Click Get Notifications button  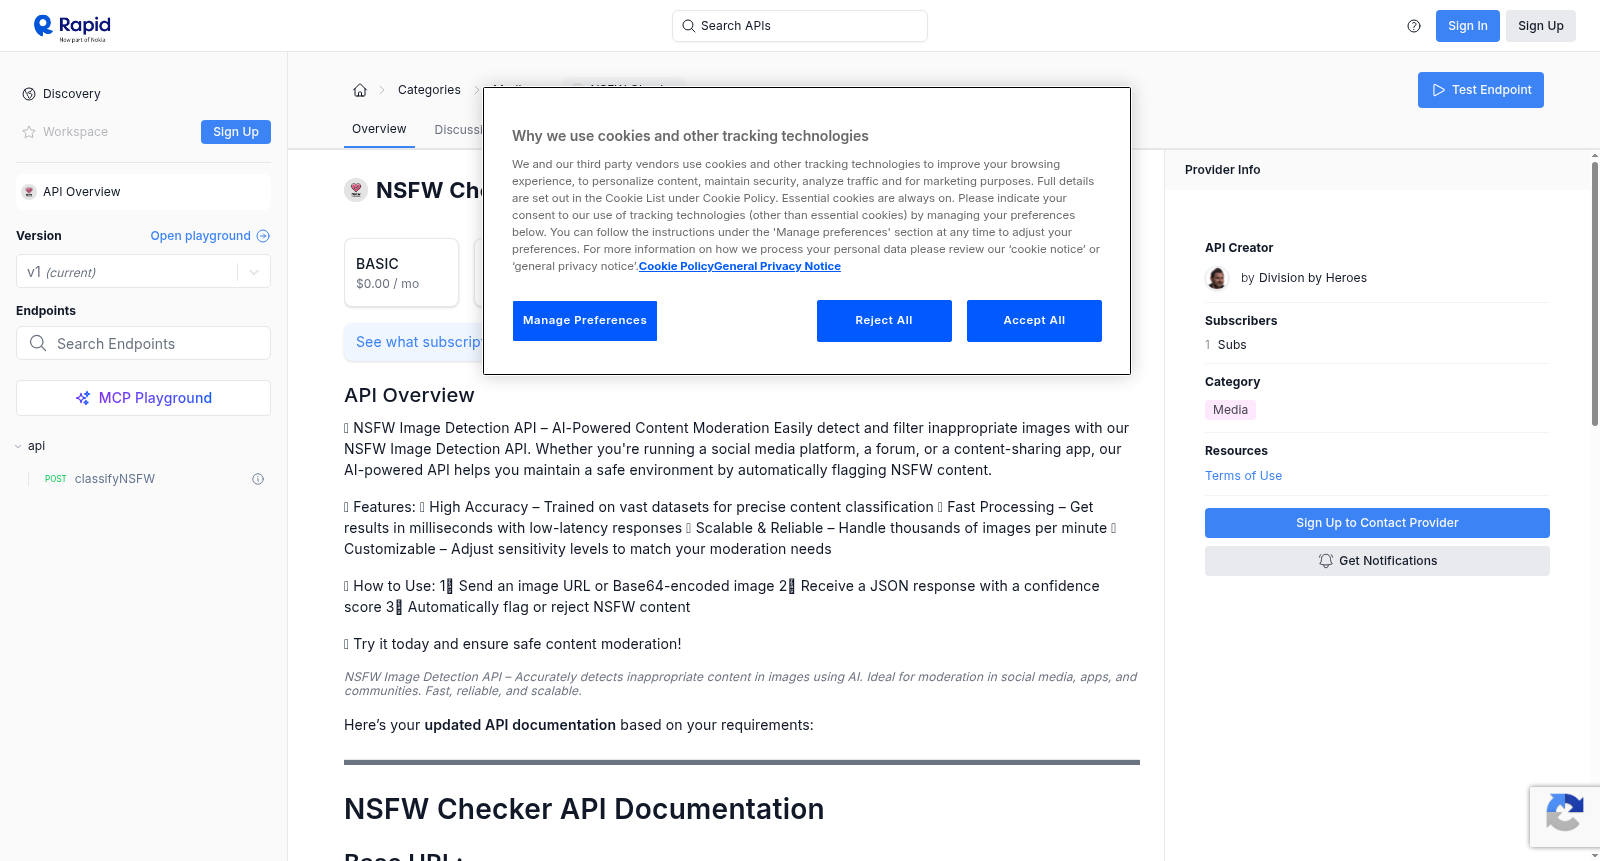pos(1377,561)
